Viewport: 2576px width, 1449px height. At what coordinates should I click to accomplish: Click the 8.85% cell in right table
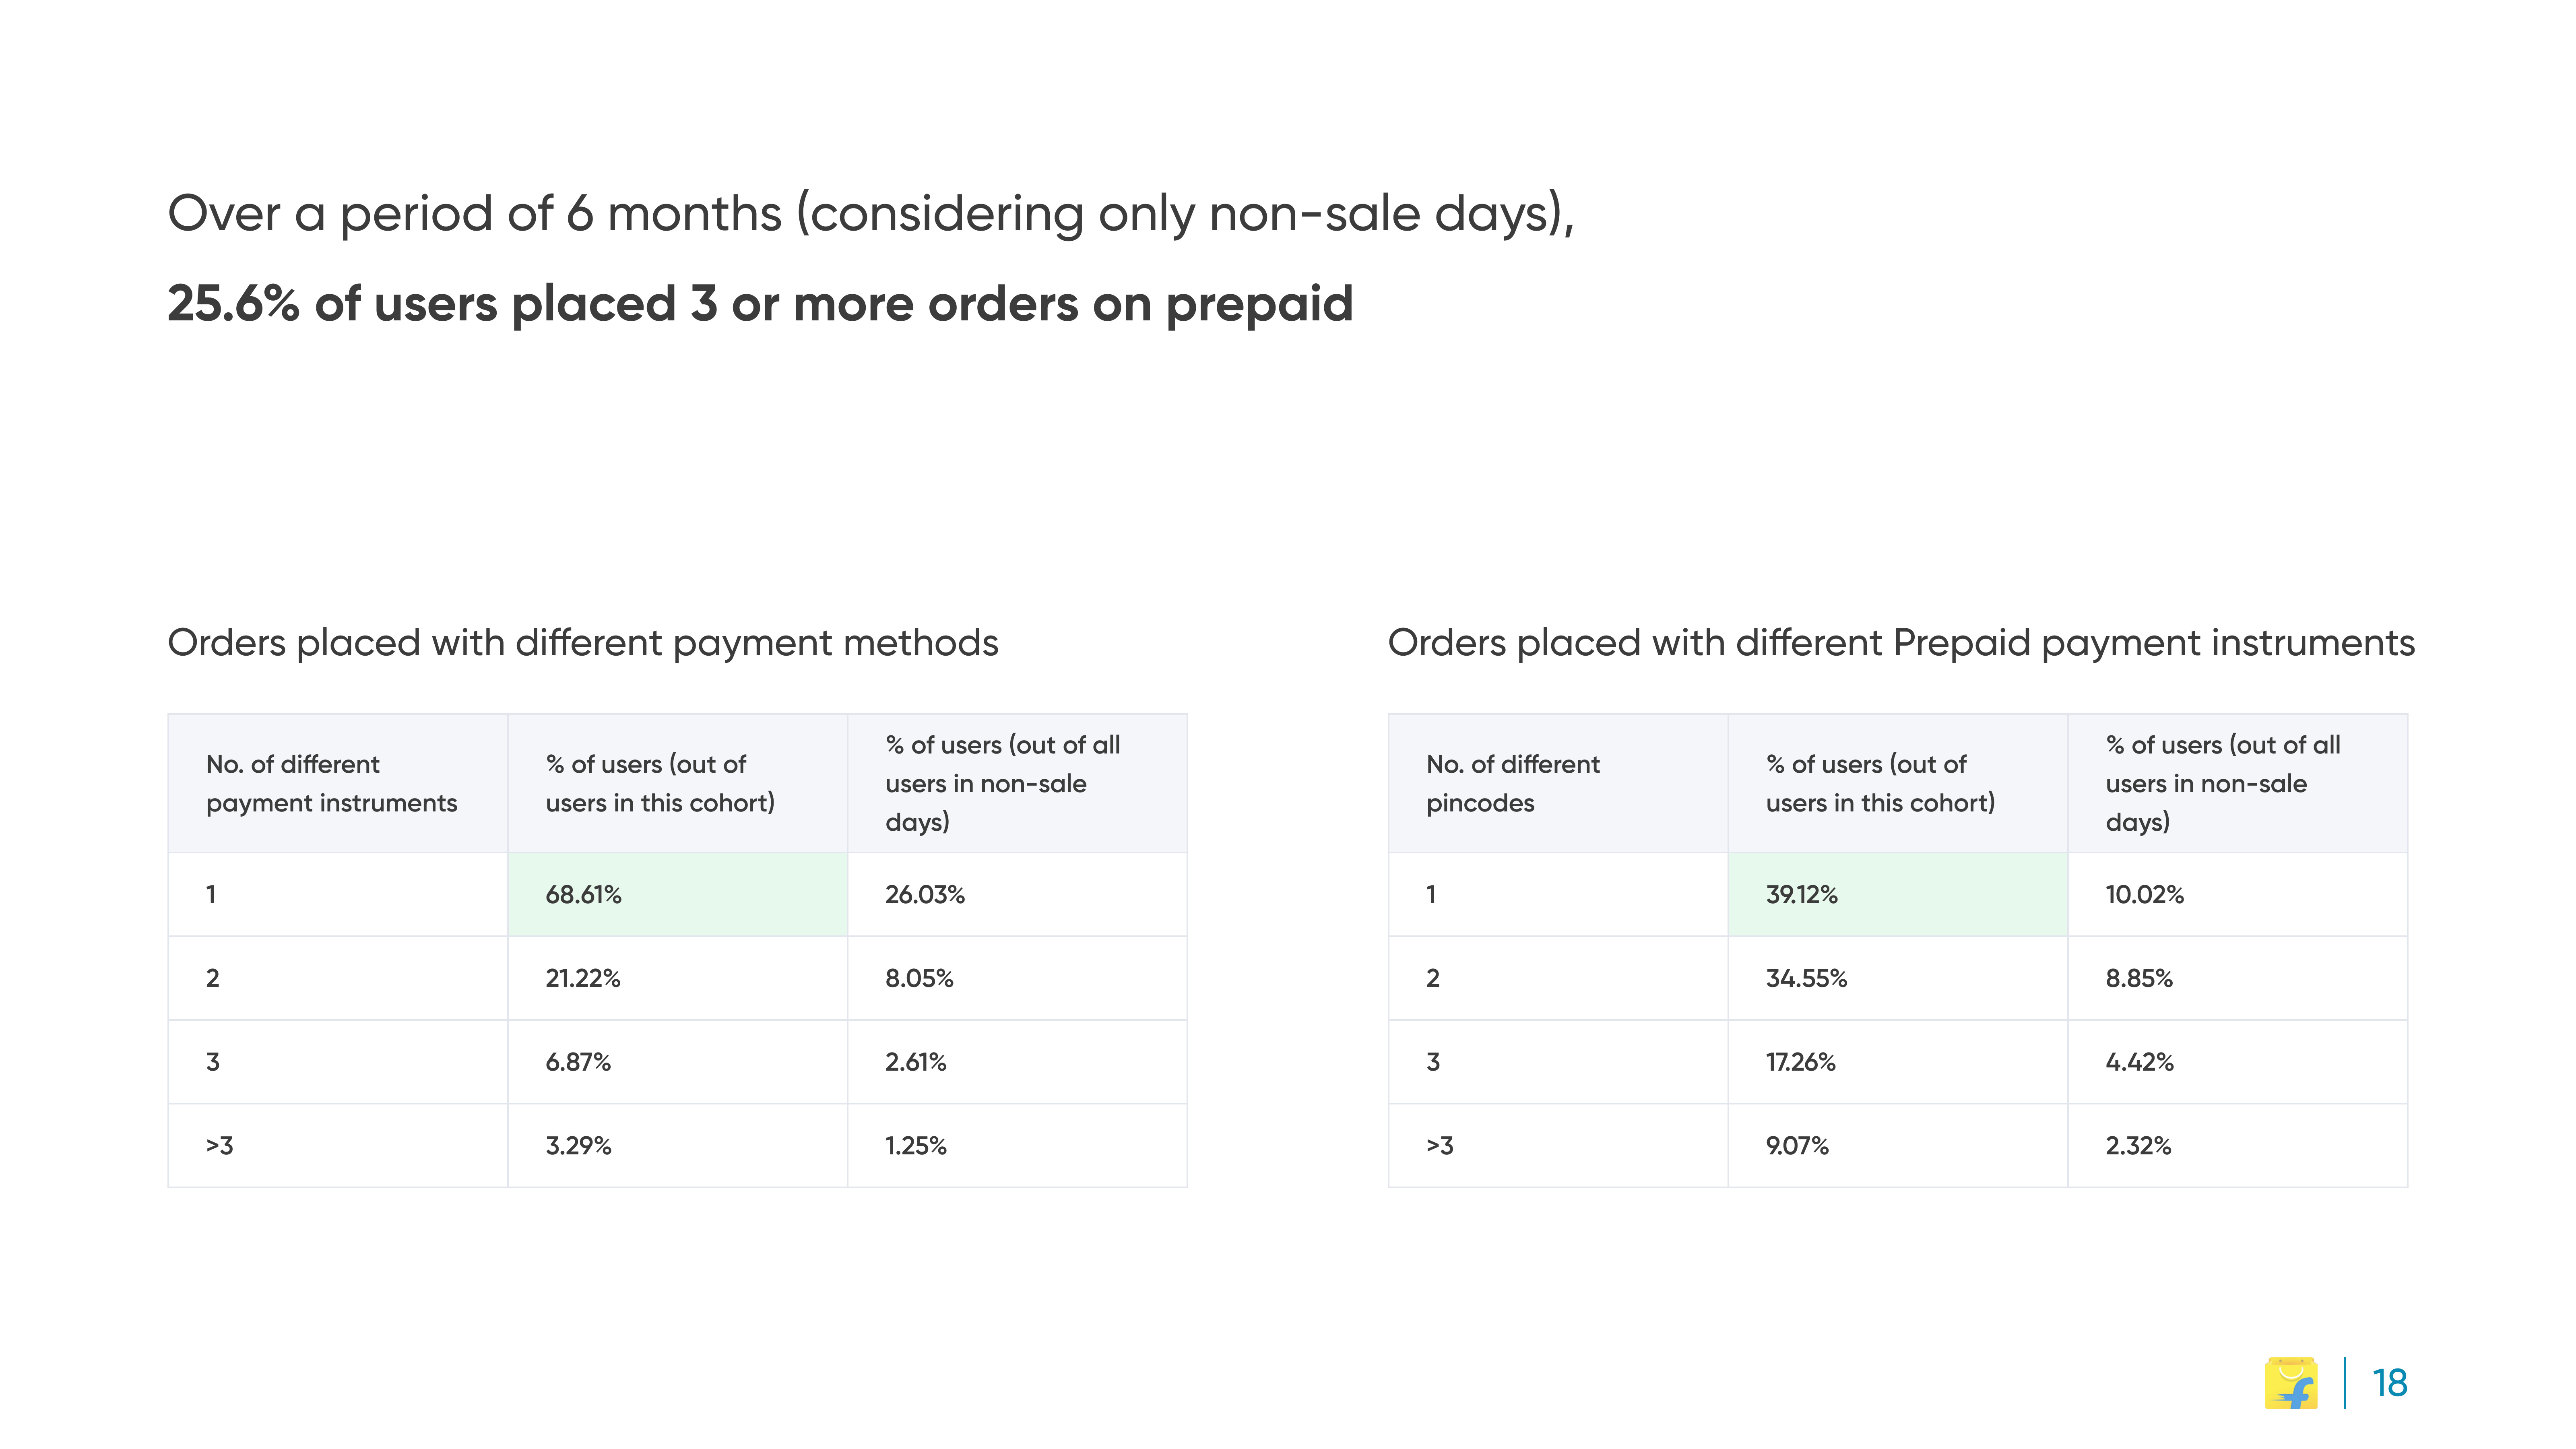click(2237, 978)
